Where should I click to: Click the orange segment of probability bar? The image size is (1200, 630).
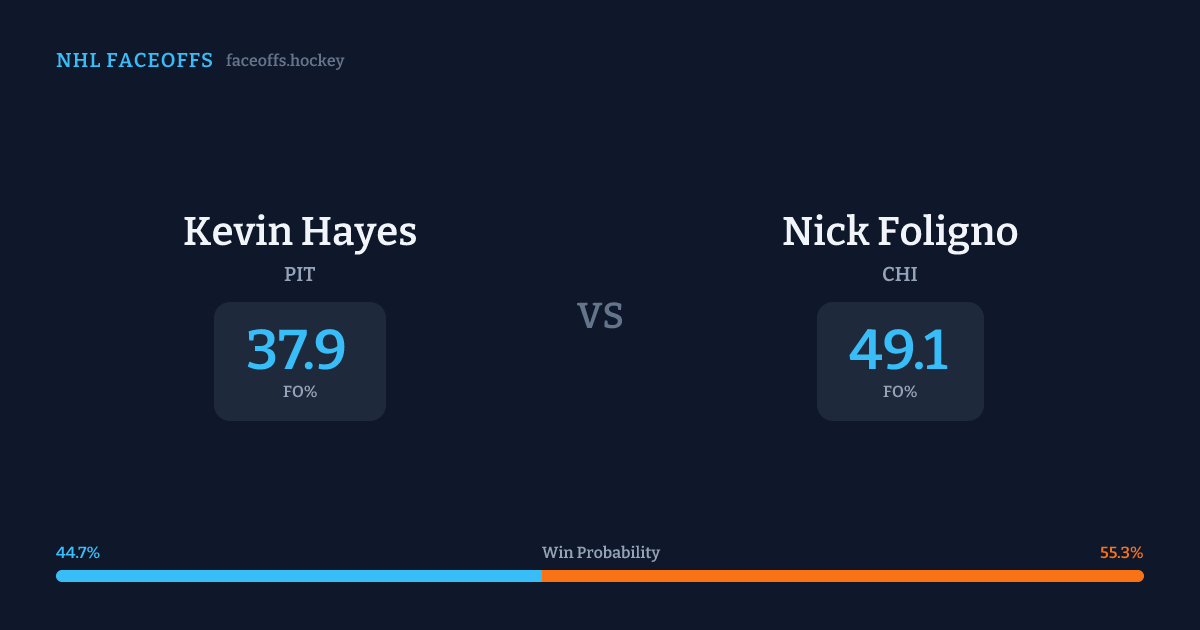click(840, 576)
